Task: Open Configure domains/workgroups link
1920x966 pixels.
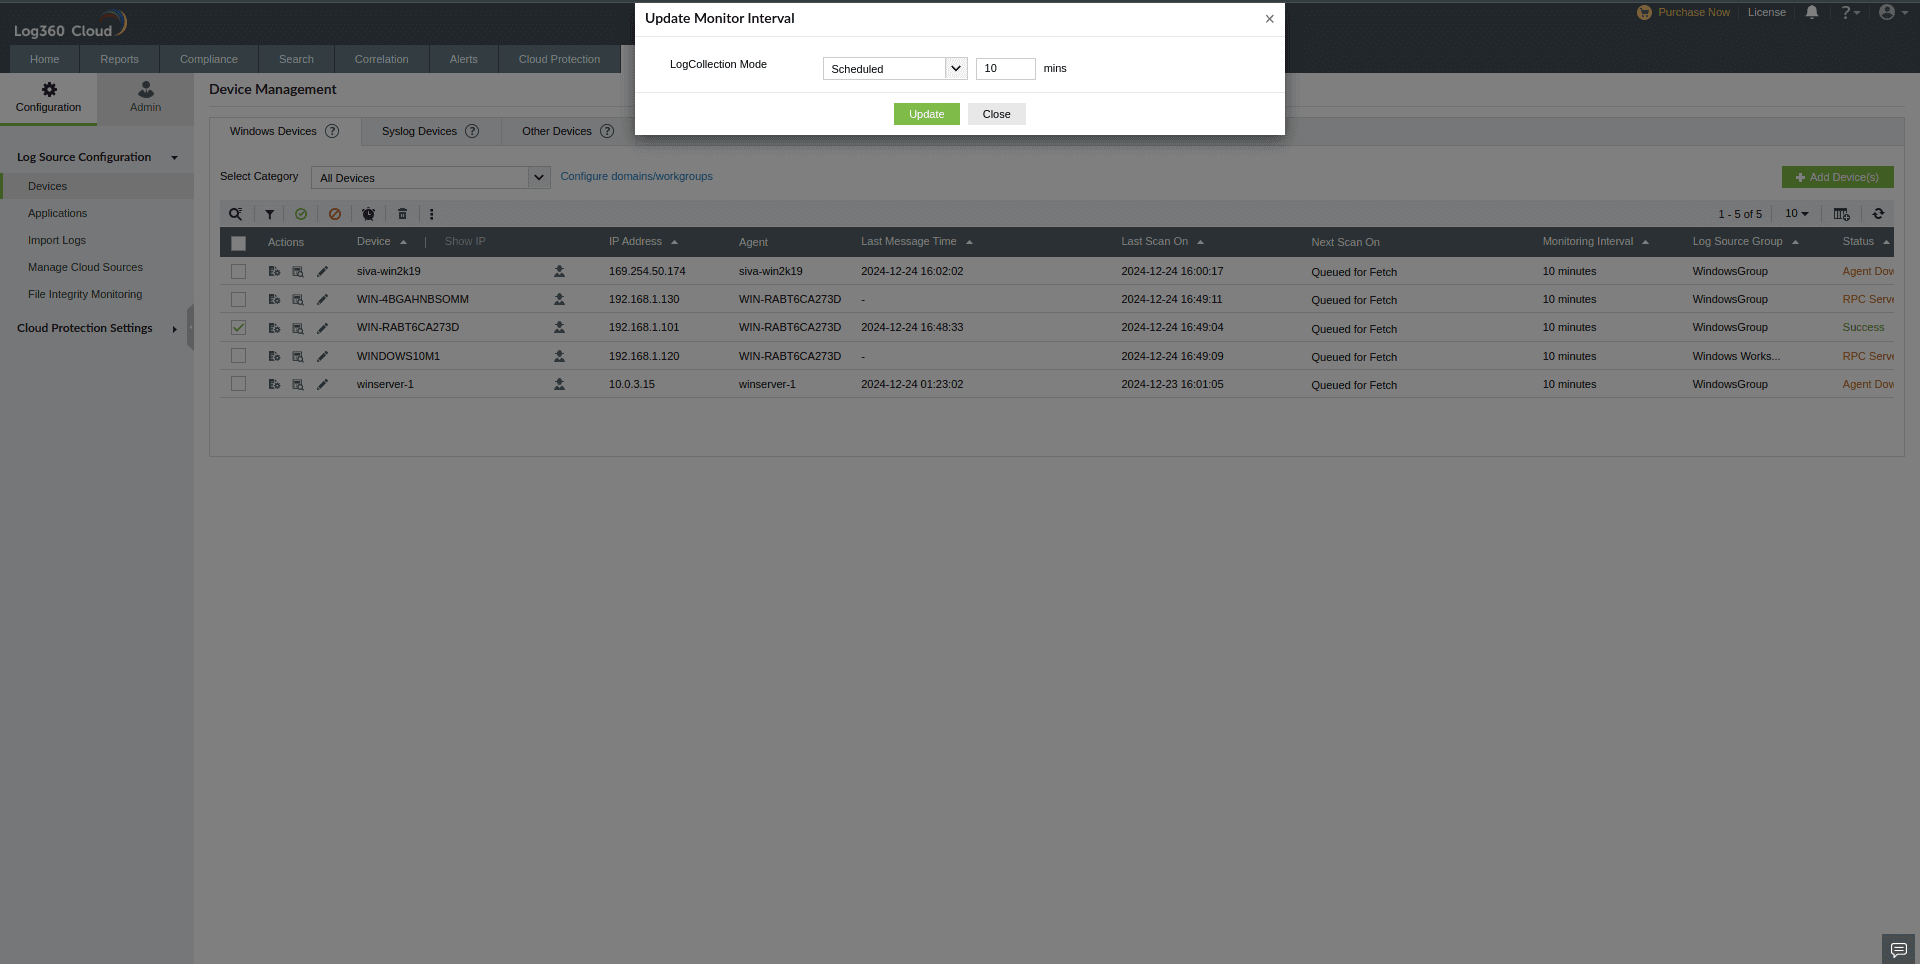Action: tap(636, 177)
